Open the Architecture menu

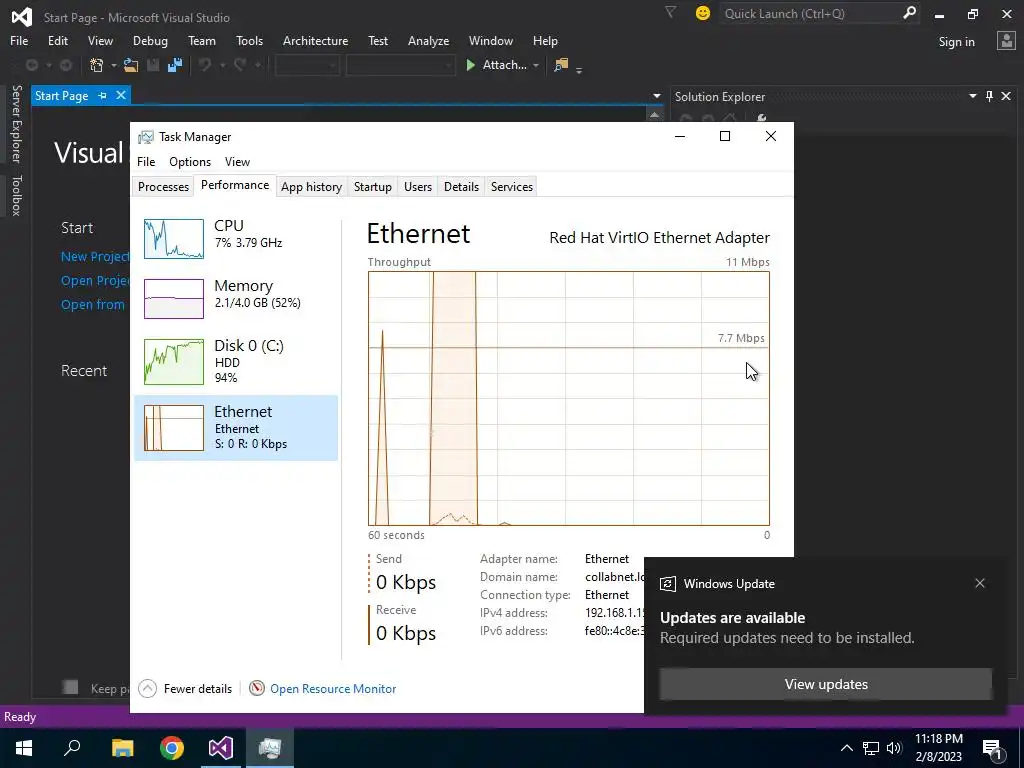(315, 40)
